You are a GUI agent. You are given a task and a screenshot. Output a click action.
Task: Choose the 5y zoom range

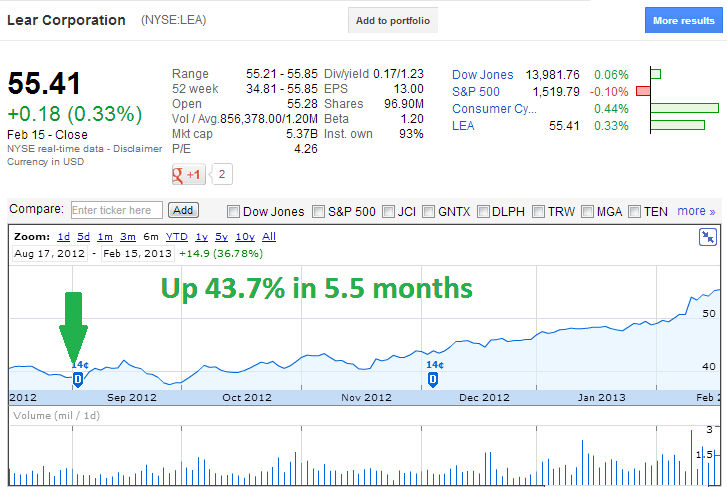point(221,237)
